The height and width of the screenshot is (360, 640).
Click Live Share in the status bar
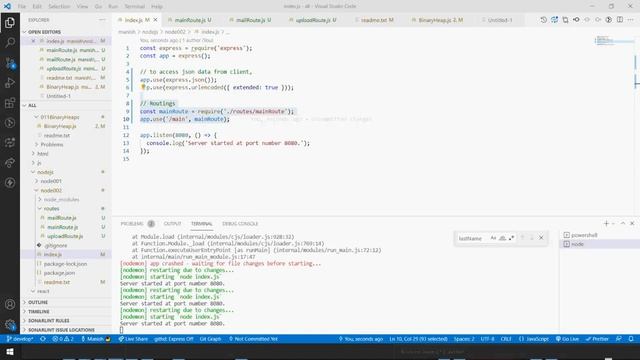pos(133,339)
